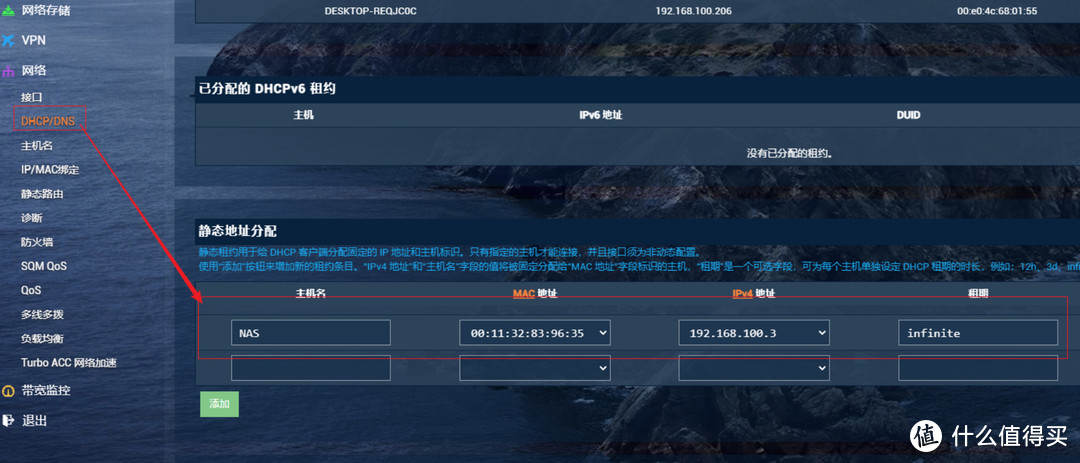
Task: Click the 没有已分配的租约 message
Action: point(790,153)
